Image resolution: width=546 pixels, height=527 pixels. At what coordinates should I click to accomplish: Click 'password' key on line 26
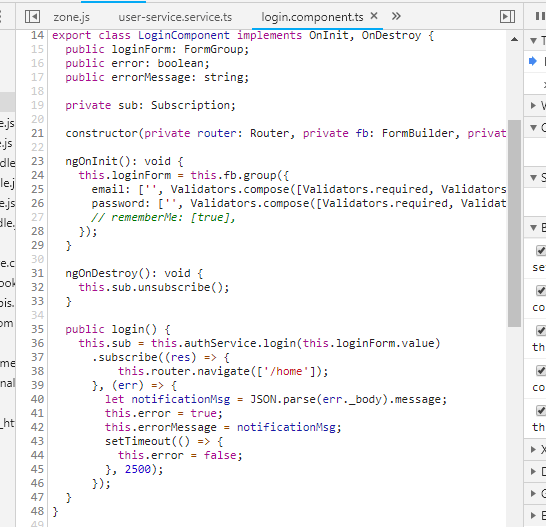pos(118,203)
